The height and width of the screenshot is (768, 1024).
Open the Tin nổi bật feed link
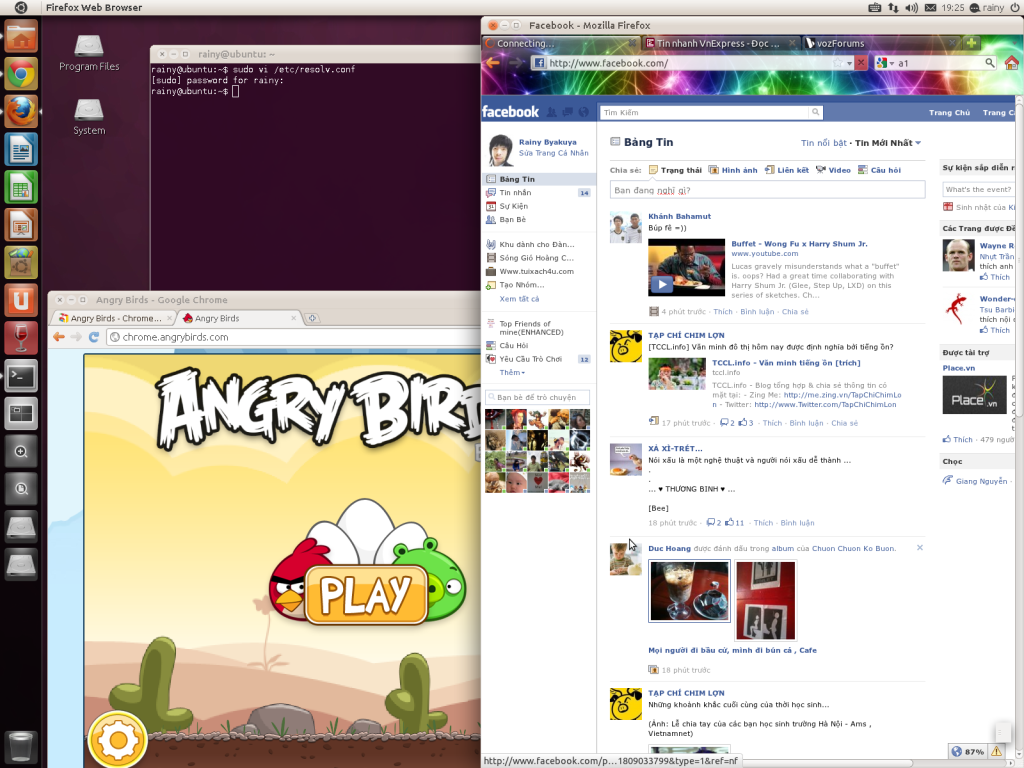click(x=824, y=143)
